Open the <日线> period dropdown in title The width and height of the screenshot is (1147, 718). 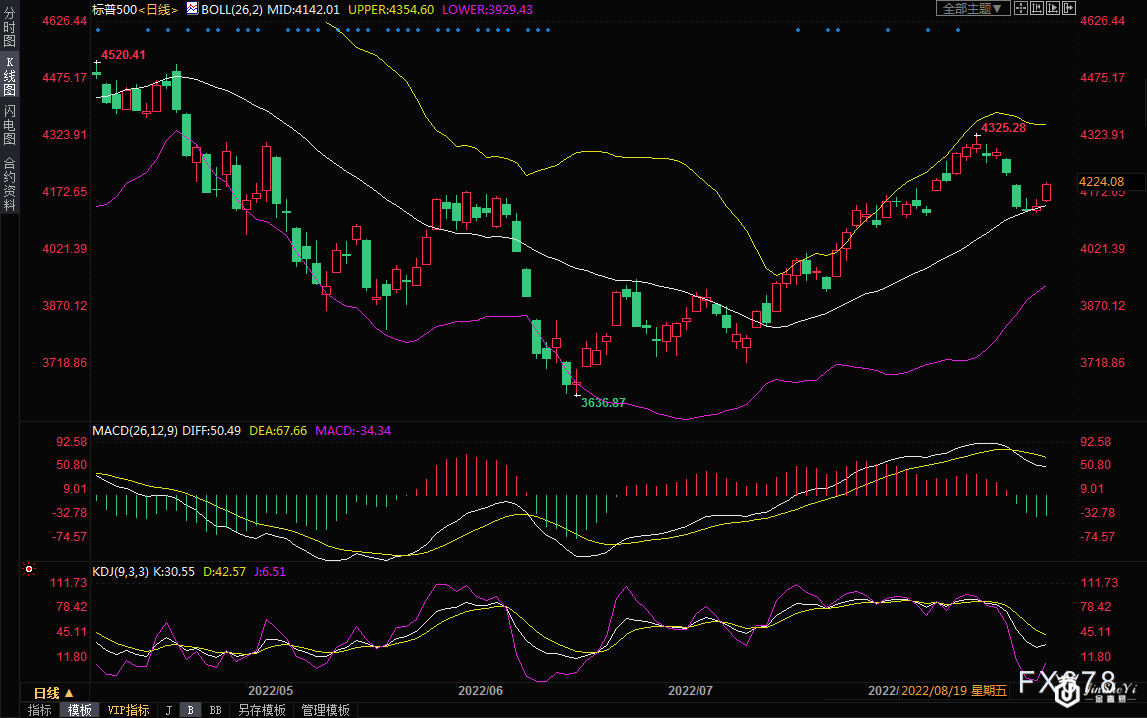coord(158,9)
